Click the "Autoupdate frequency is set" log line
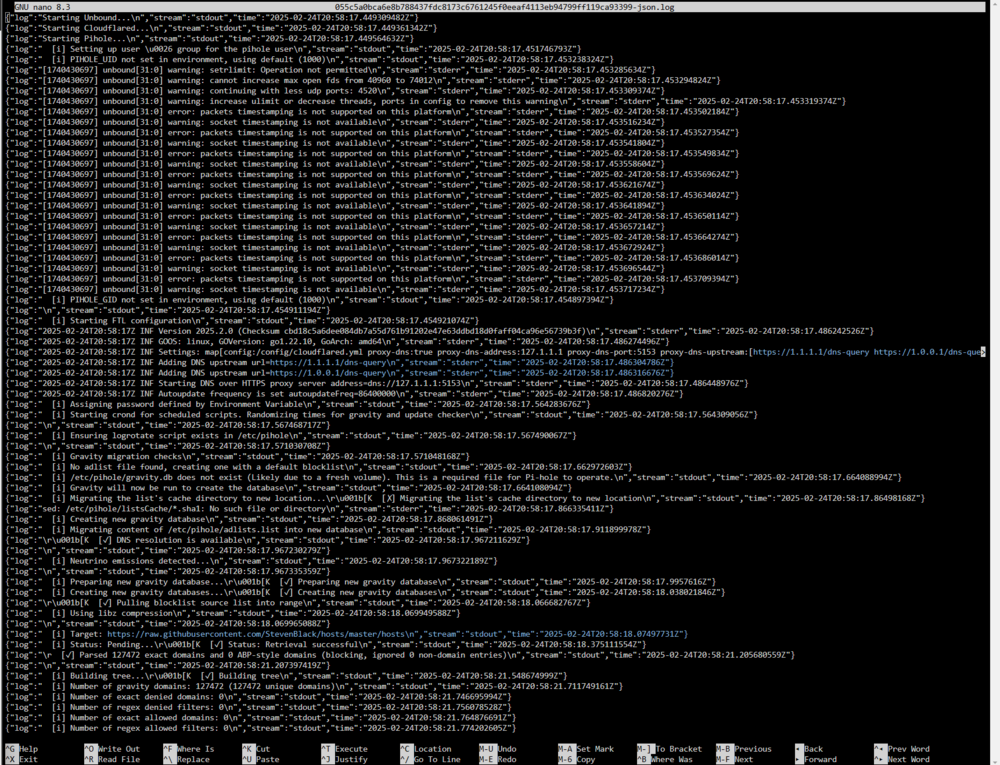 344,393
